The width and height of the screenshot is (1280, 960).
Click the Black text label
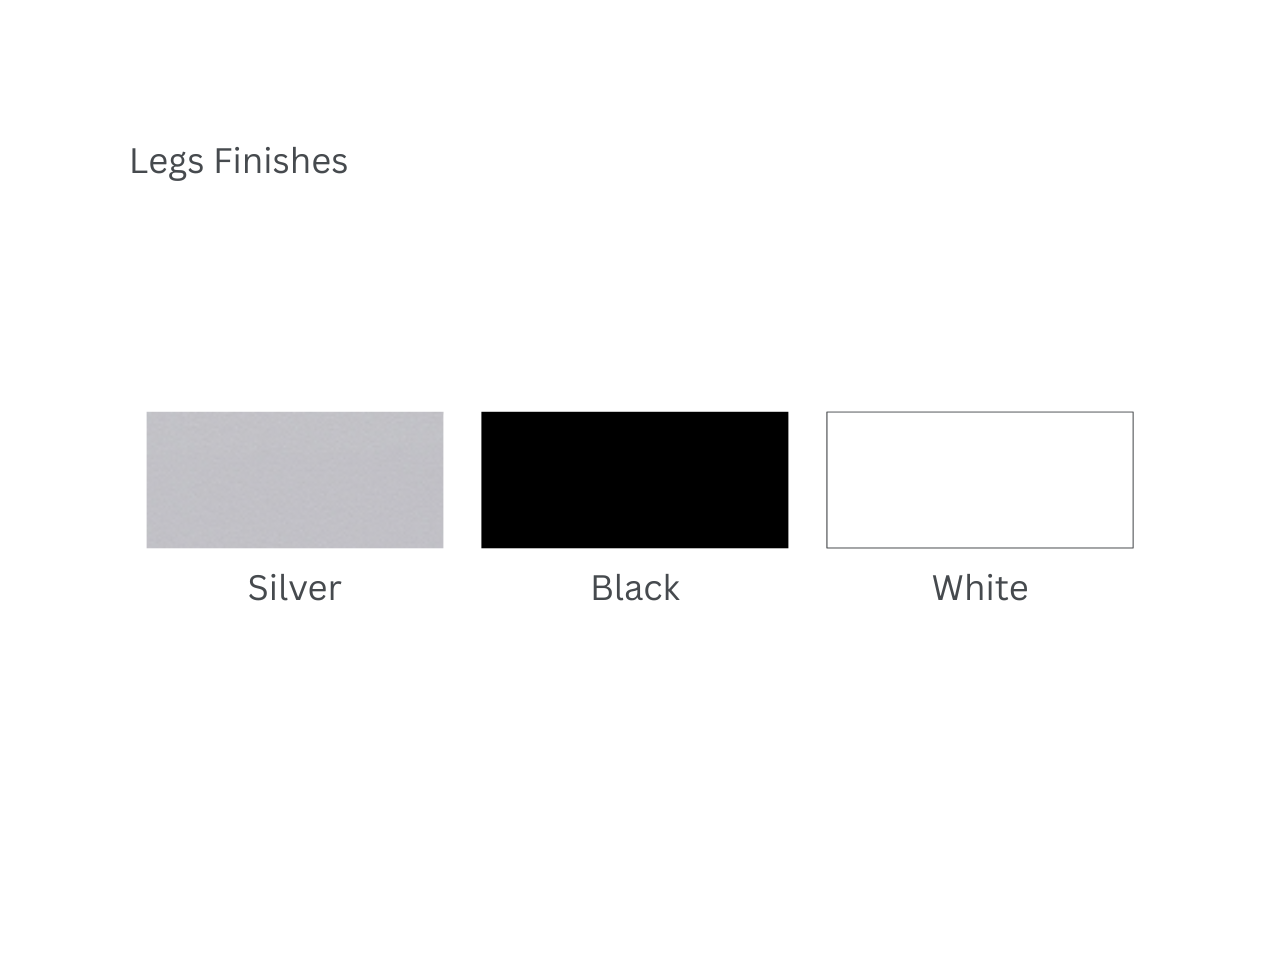tap(635, 588)
